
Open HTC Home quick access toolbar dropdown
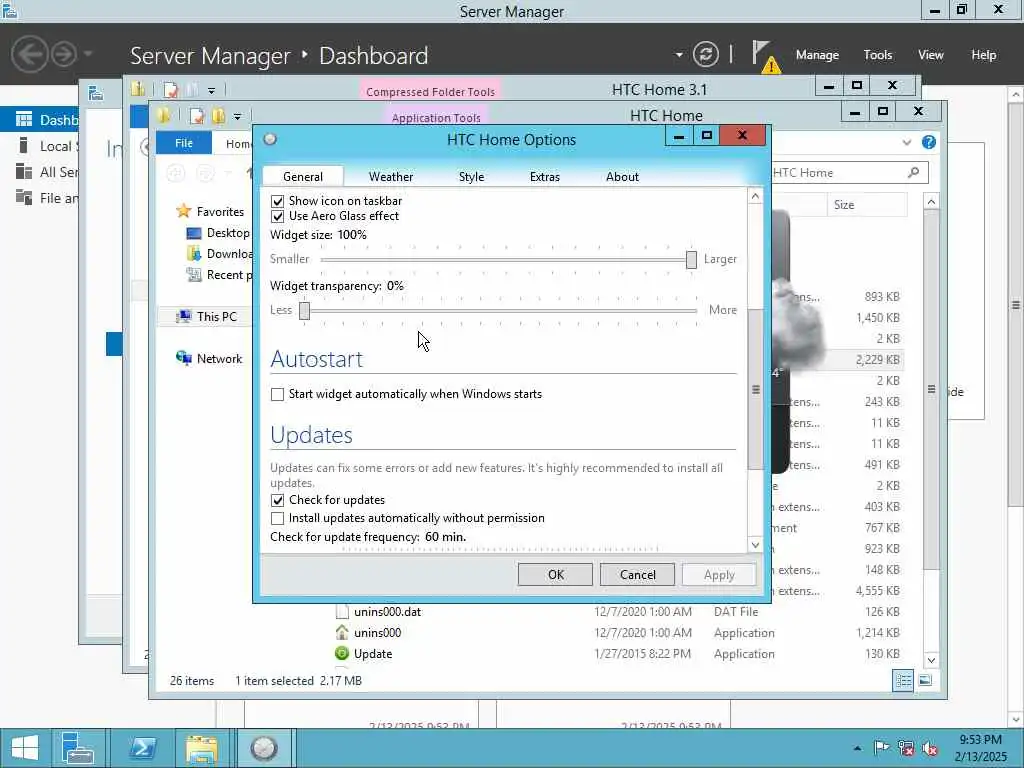[x=237, y=117]
